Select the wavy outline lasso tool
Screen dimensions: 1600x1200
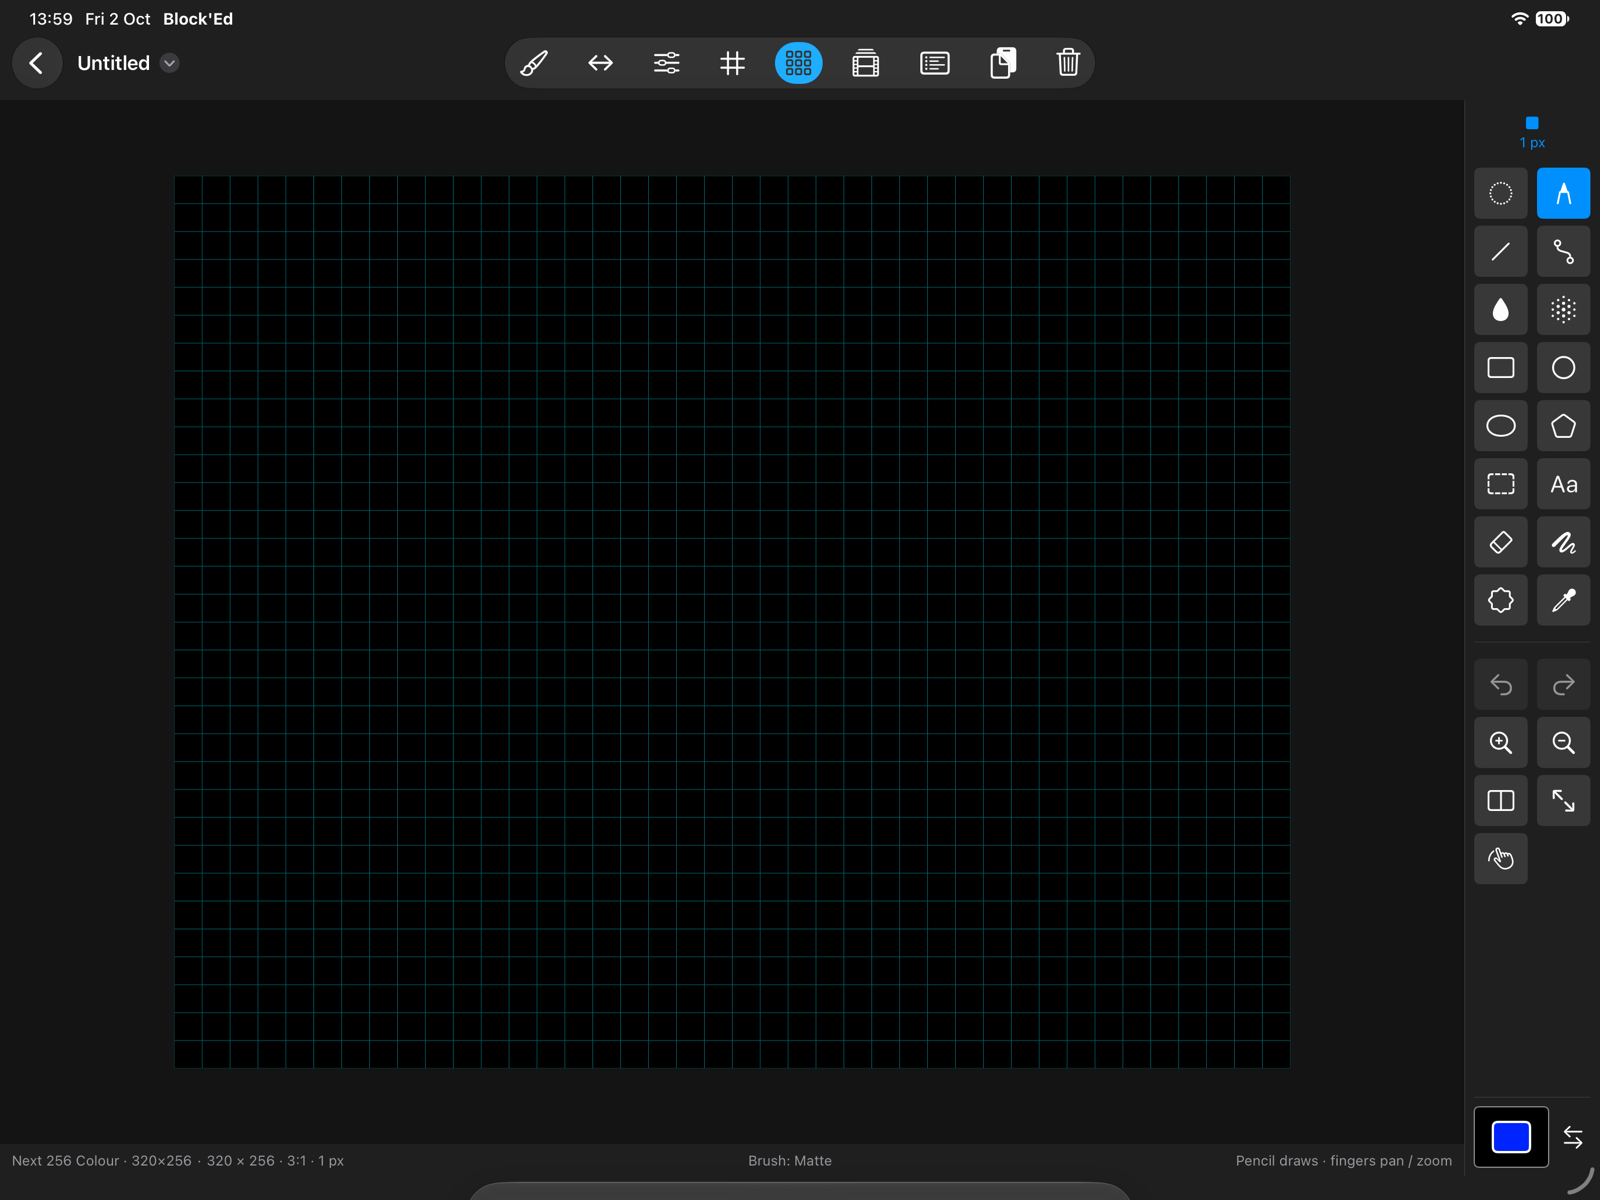coord(1501,600)
